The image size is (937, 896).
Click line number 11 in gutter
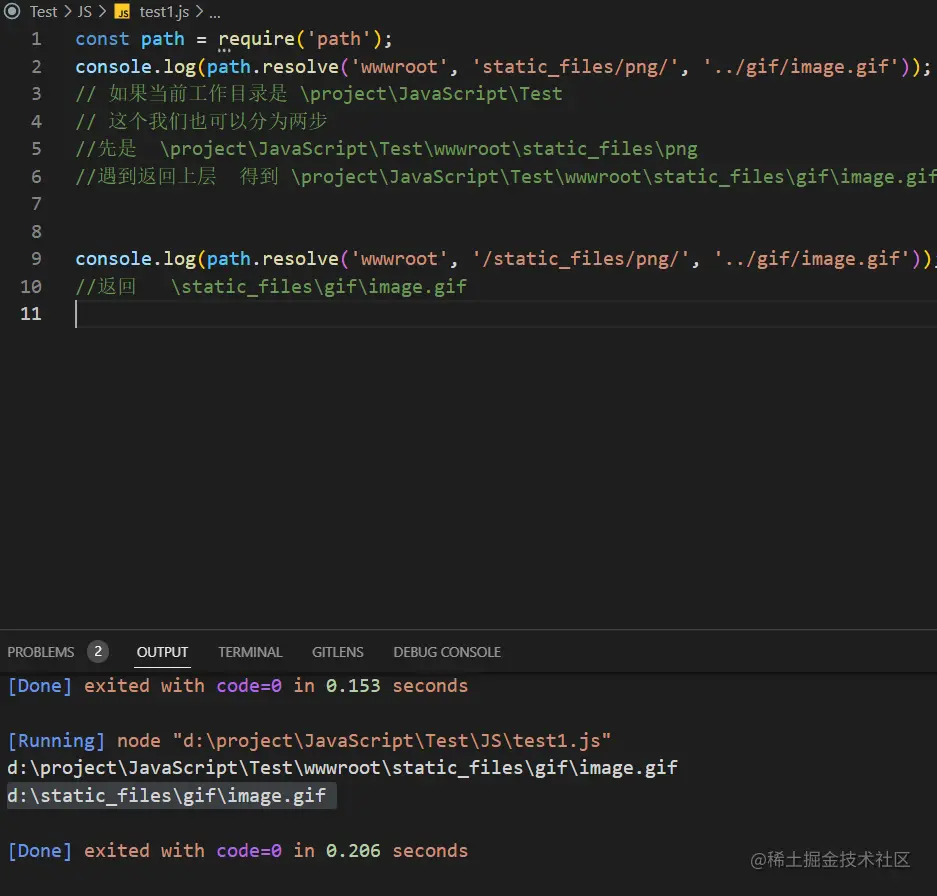click(x=31, y=314)
